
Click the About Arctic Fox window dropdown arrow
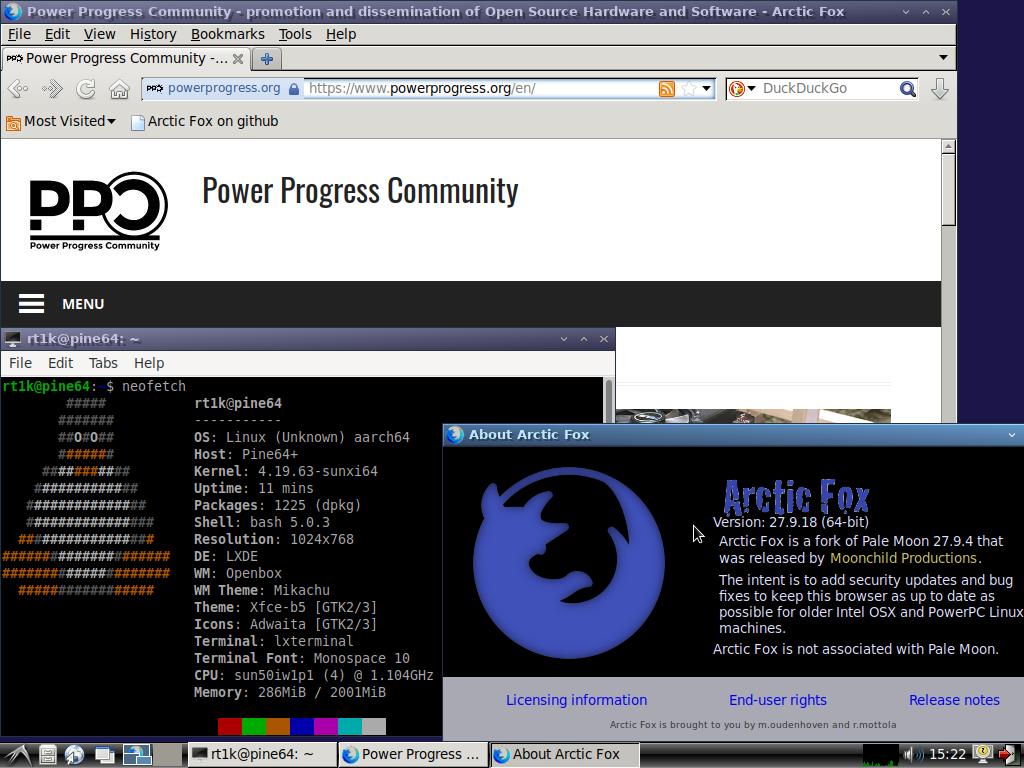(x=1012, y=435)
